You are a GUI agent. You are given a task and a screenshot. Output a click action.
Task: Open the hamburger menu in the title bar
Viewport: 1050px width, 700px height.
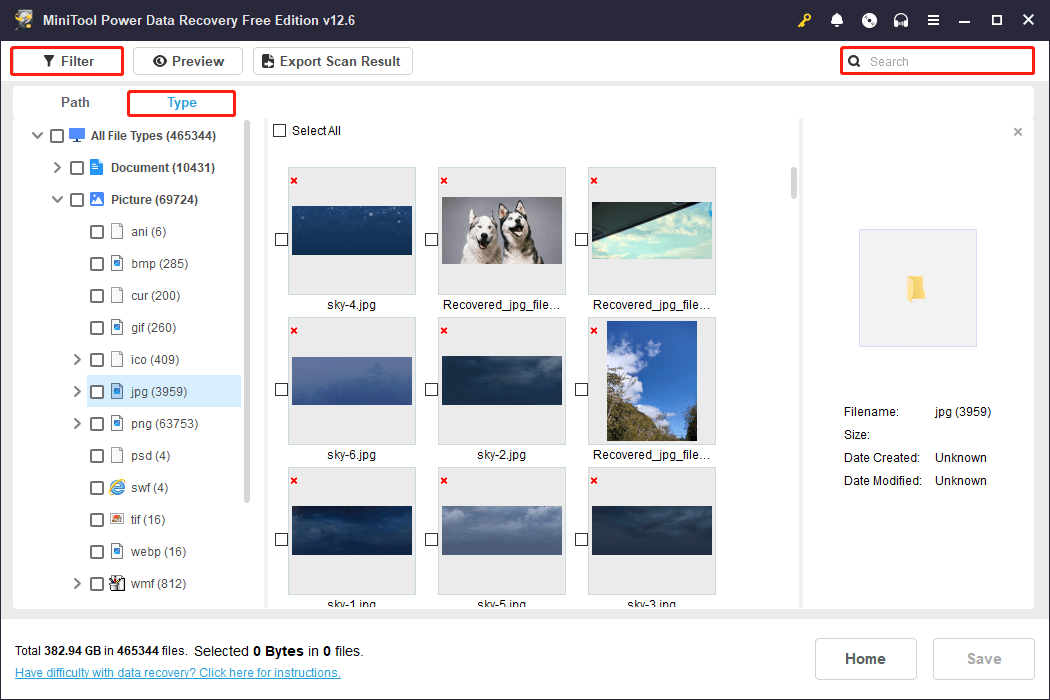pyautogui.click(x=933, y=19)
